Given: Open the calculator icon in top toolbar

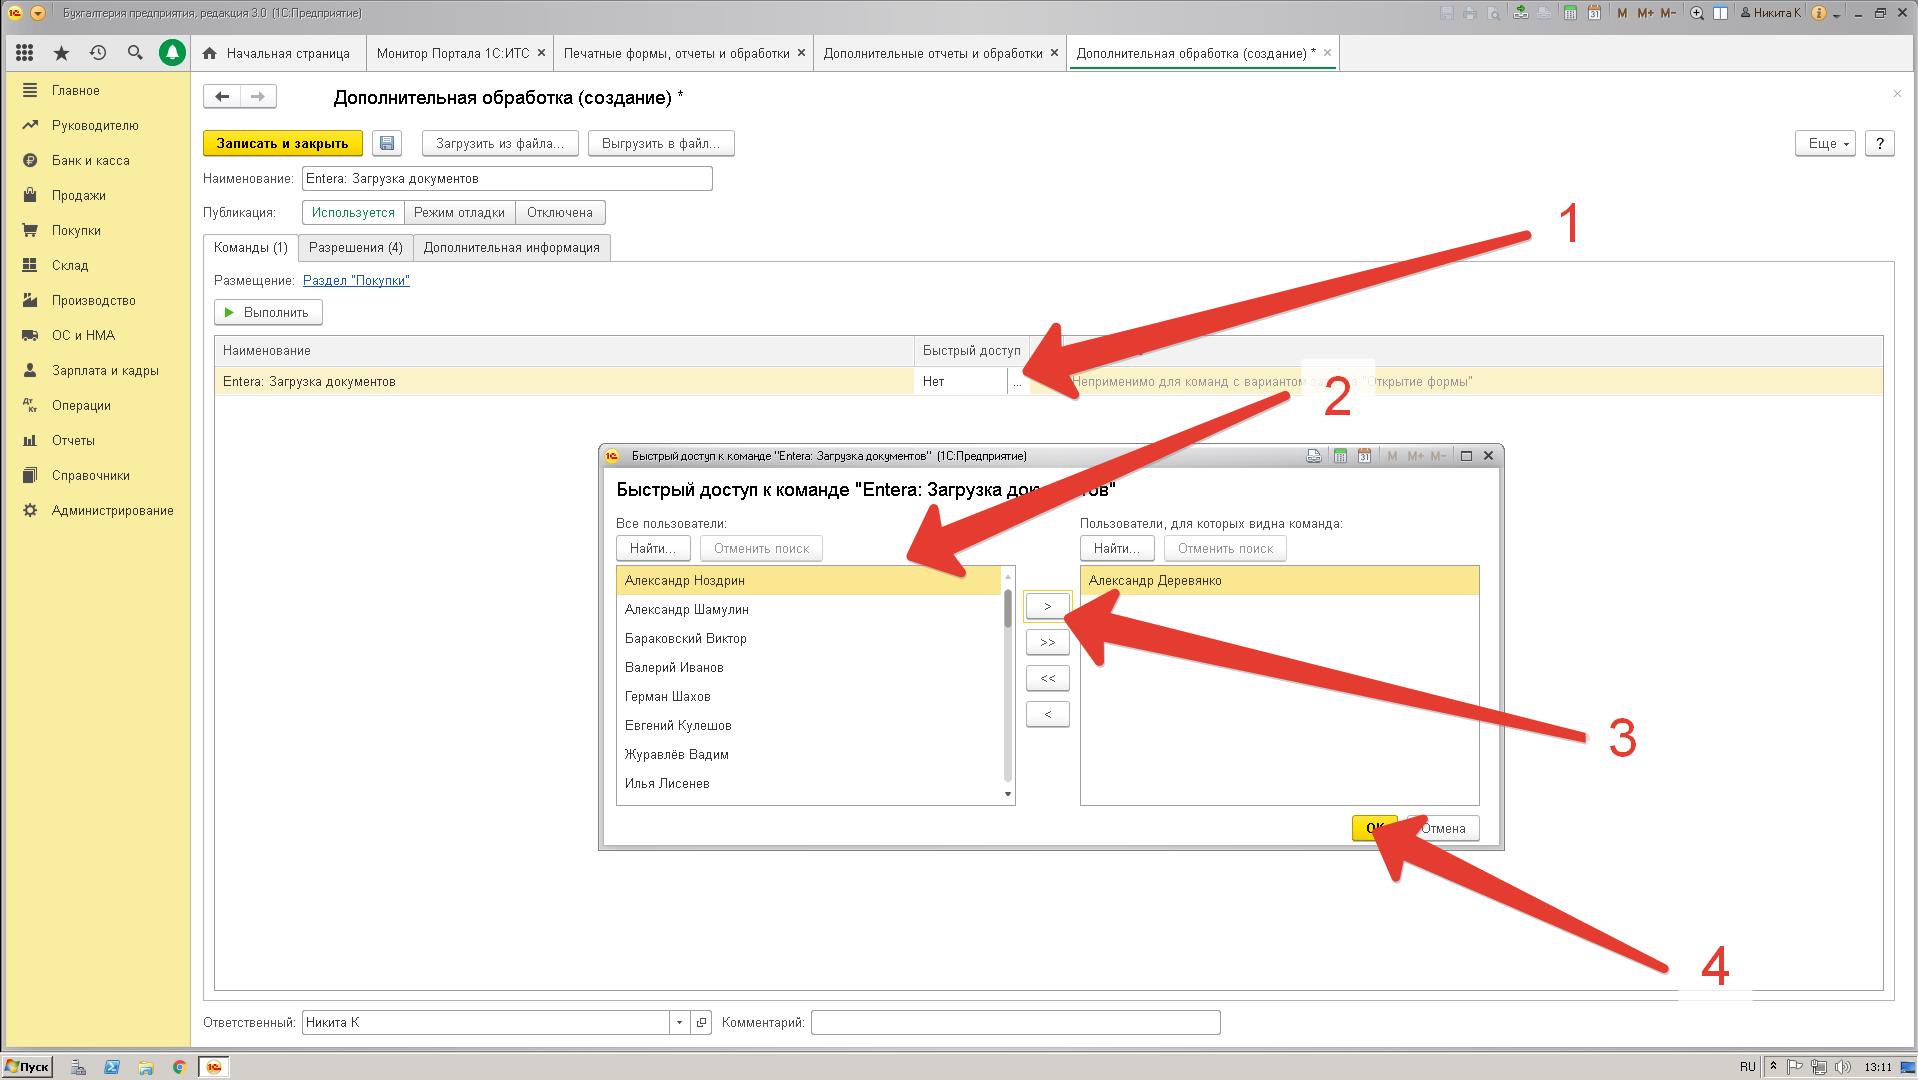Looking at the screenshot, I should pos(1570,13).
